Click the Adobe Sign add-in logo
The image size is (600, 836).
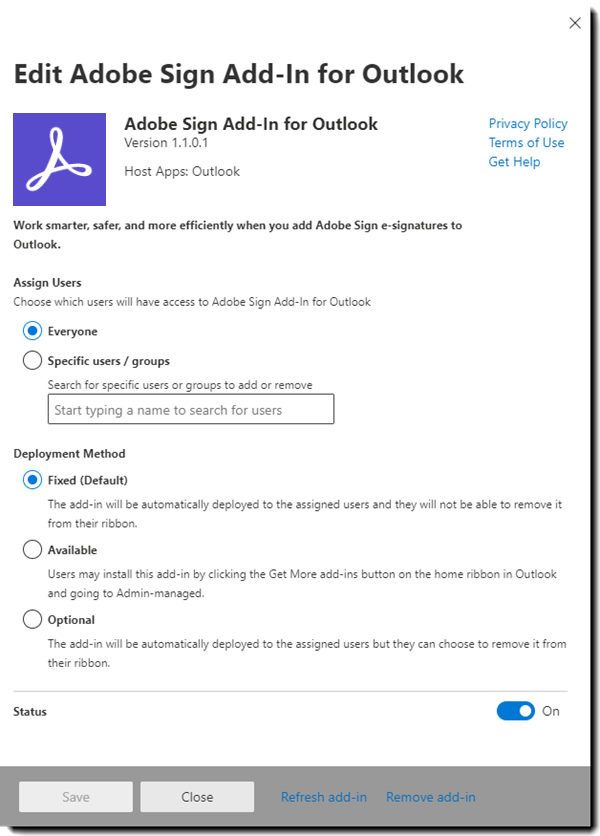(x=59, y=159)
